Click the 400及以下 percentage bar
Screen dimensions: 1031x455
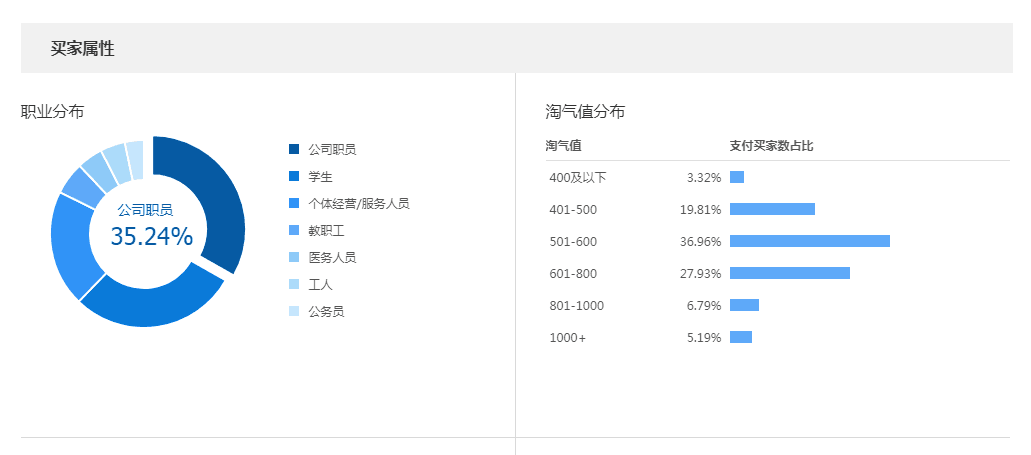[737, 177]
